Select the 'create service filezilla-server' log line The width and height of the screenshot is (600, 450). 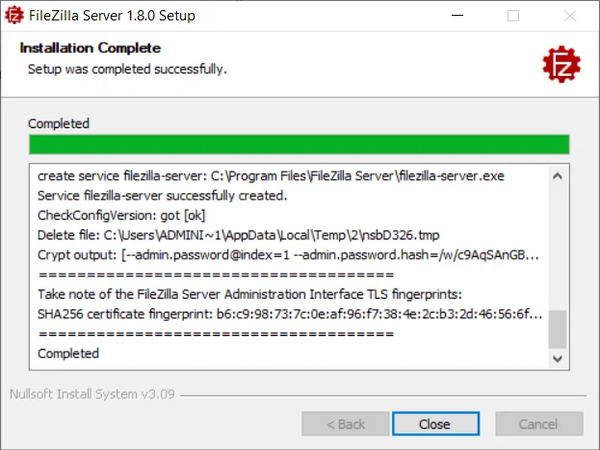(270, 176)
